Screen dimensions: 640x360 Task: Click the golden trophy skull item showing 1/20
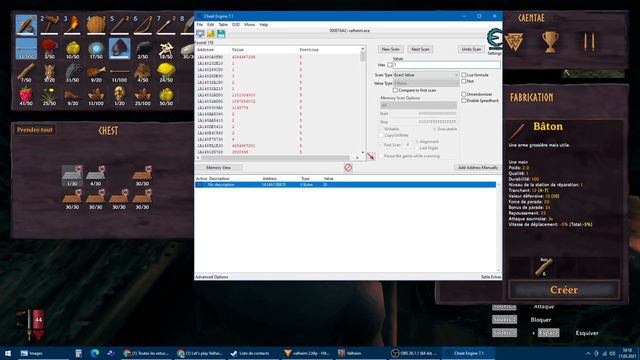pos(119,96)
